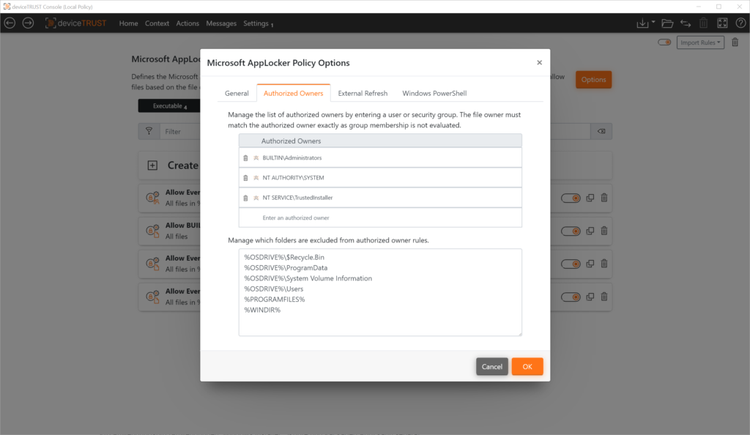Clear the filter with the backspace icon

(x=601, y=131)
